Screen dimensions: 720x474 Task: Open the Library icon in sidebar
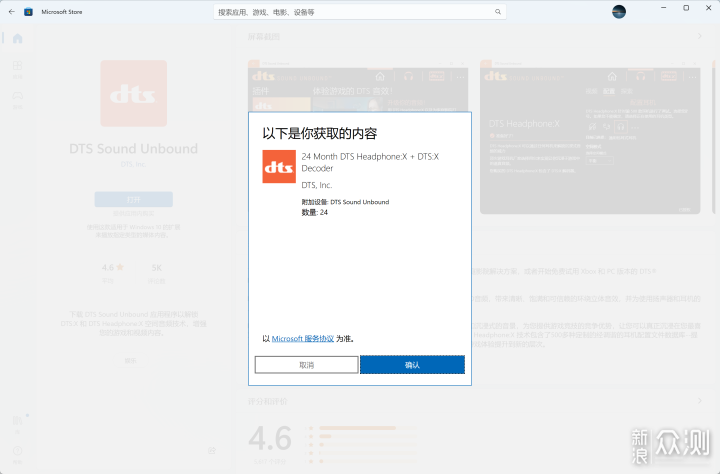(17, 423)
